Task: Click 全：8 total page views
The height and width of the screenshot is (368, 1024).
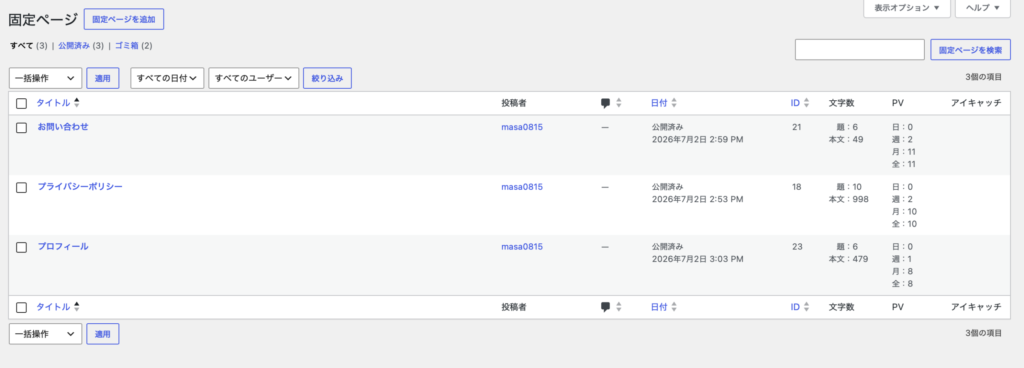Action: click(x=903, y=284)
